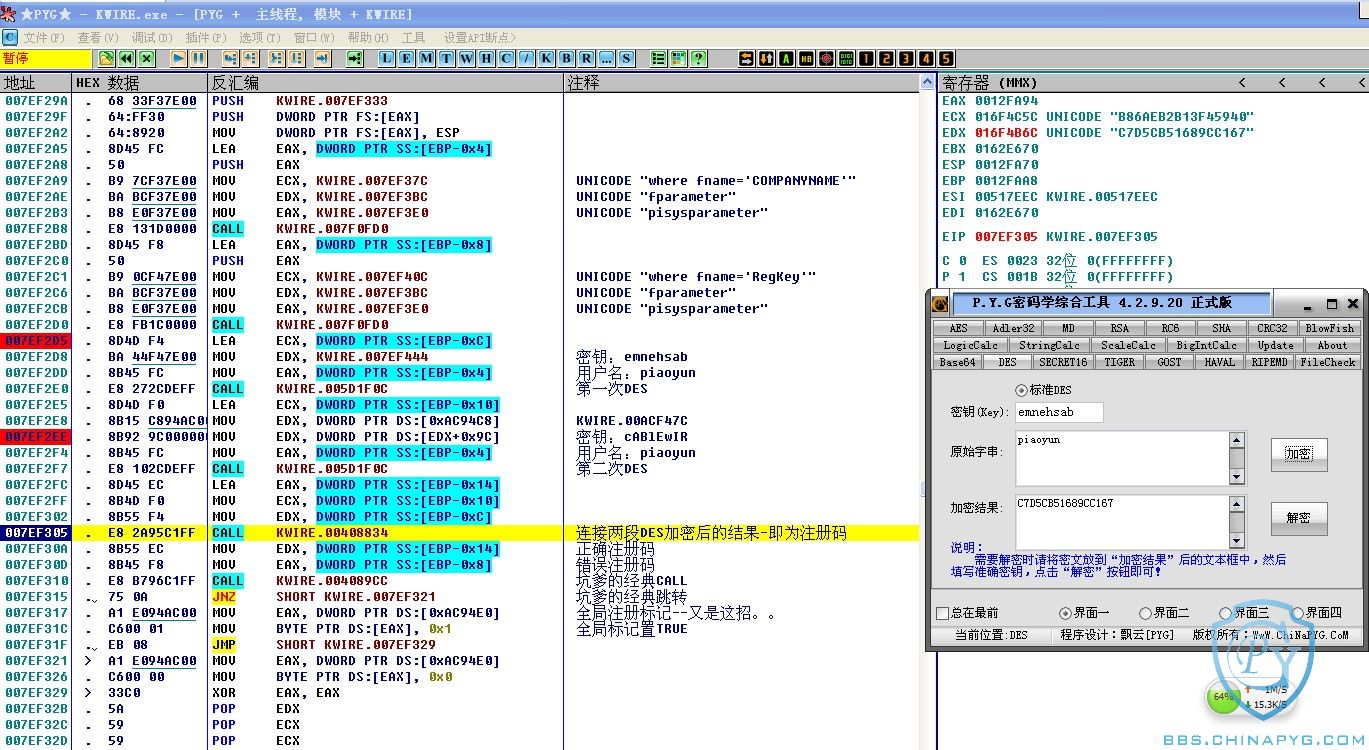Click the Run (play) debugger icon
This screenshot has width=1369, height=750.
coord(178,58)
